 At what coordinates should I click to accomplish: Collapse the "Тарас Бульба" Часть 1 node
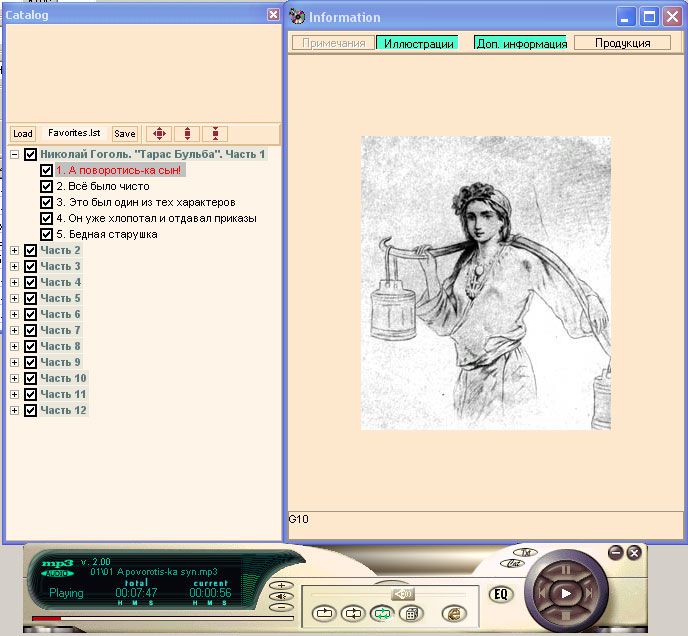click(14, 155)
